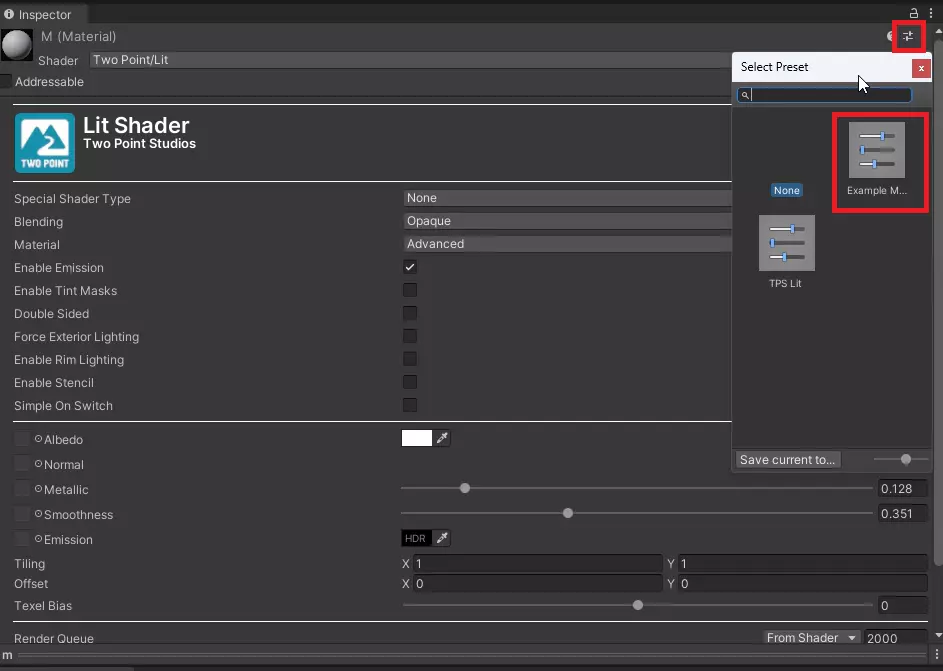Open the Inspector tab kebab menu
Screen dimensions: 943x671
pyautogui.click(x=930, y=13)
